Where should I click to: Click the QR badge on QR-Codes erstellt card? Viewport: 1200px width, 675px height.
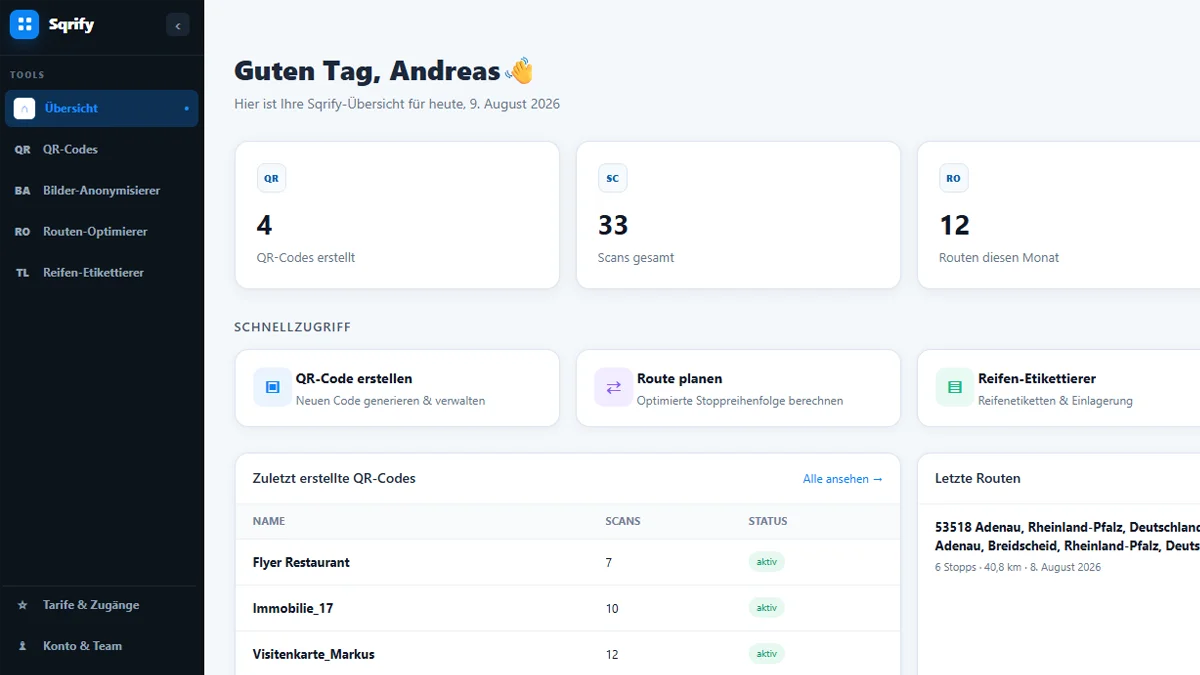[271, 178]
